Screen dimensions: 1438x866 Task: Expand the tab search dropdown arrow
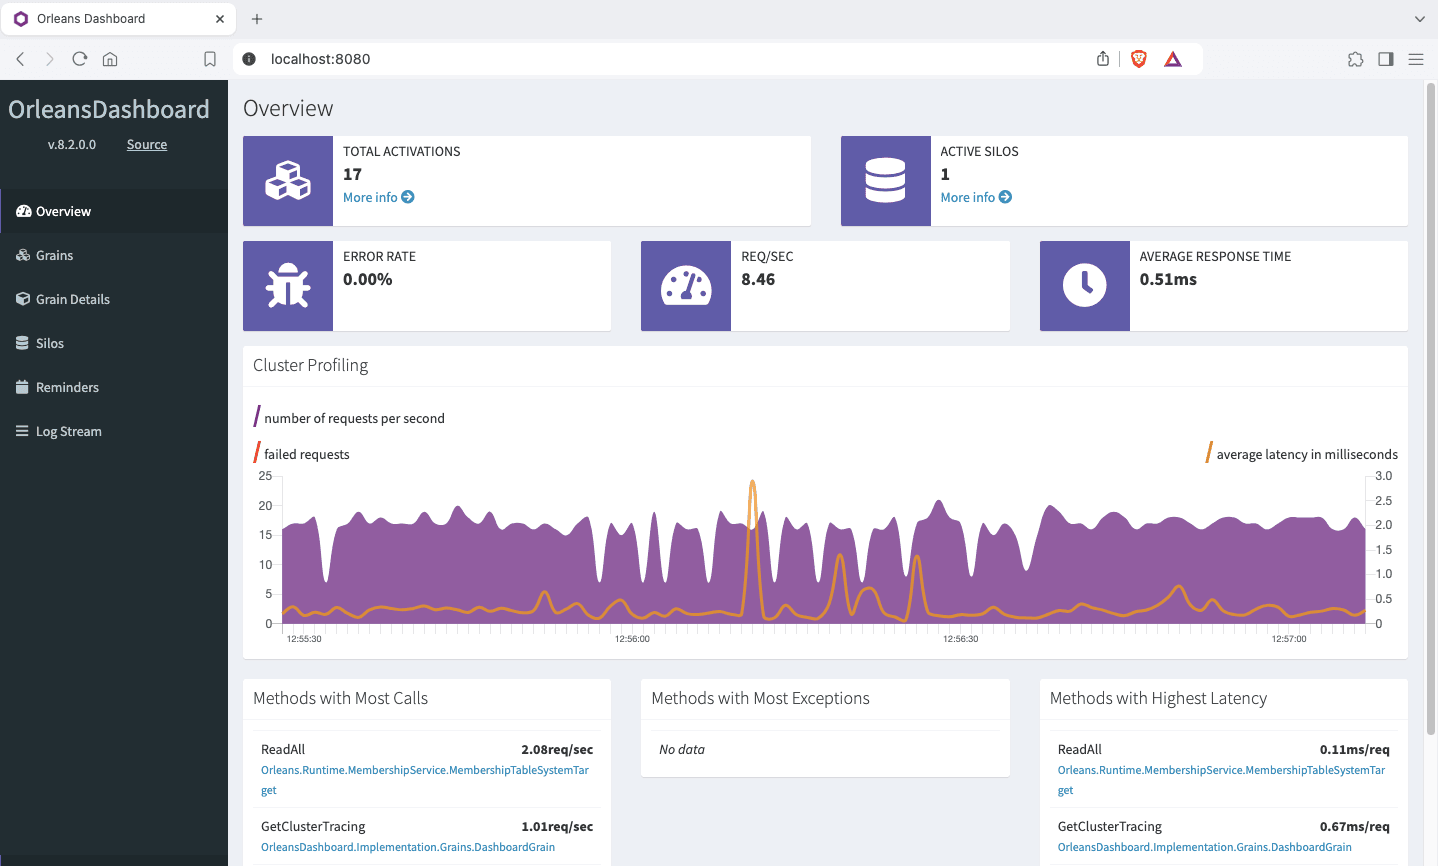click(1419, 19)
